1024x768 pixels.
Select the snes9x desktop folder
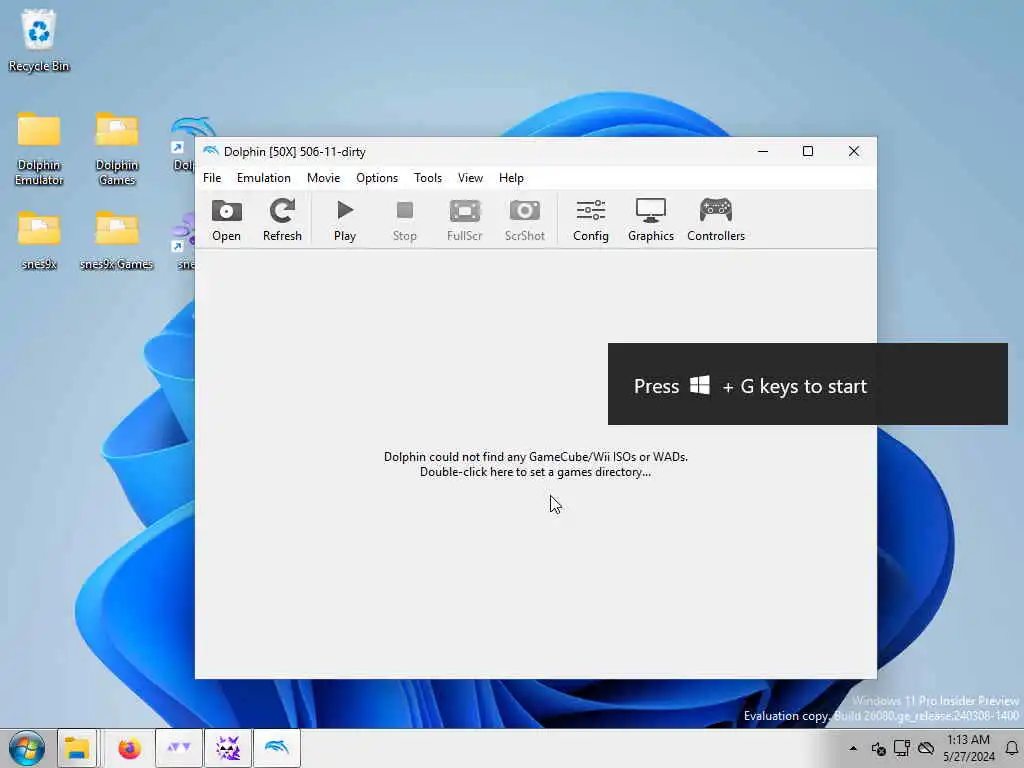(x=39, y=240)
